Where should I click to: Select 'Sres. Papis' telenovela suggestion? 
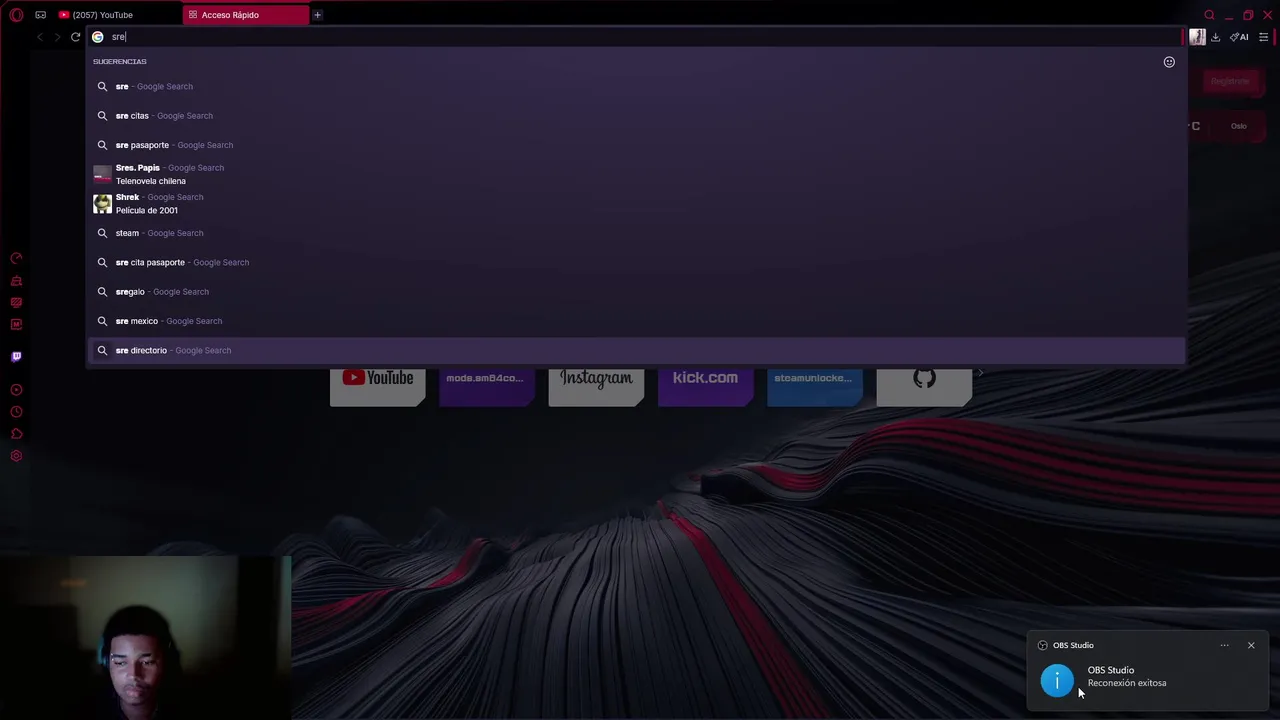click(x=636, y=174)
